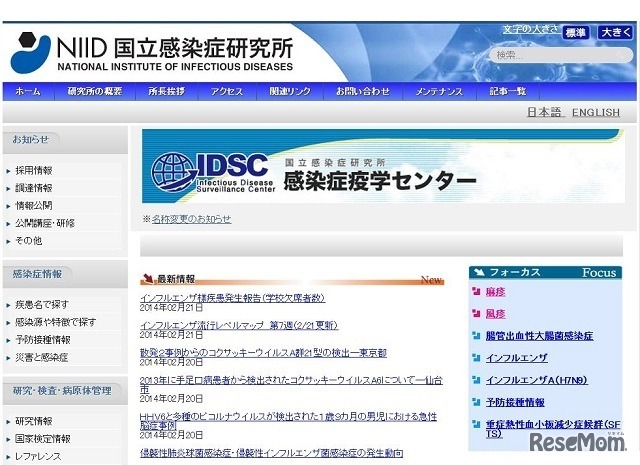Open インフルエンザ focus link
640x465 pixels.
pos(517,358)
